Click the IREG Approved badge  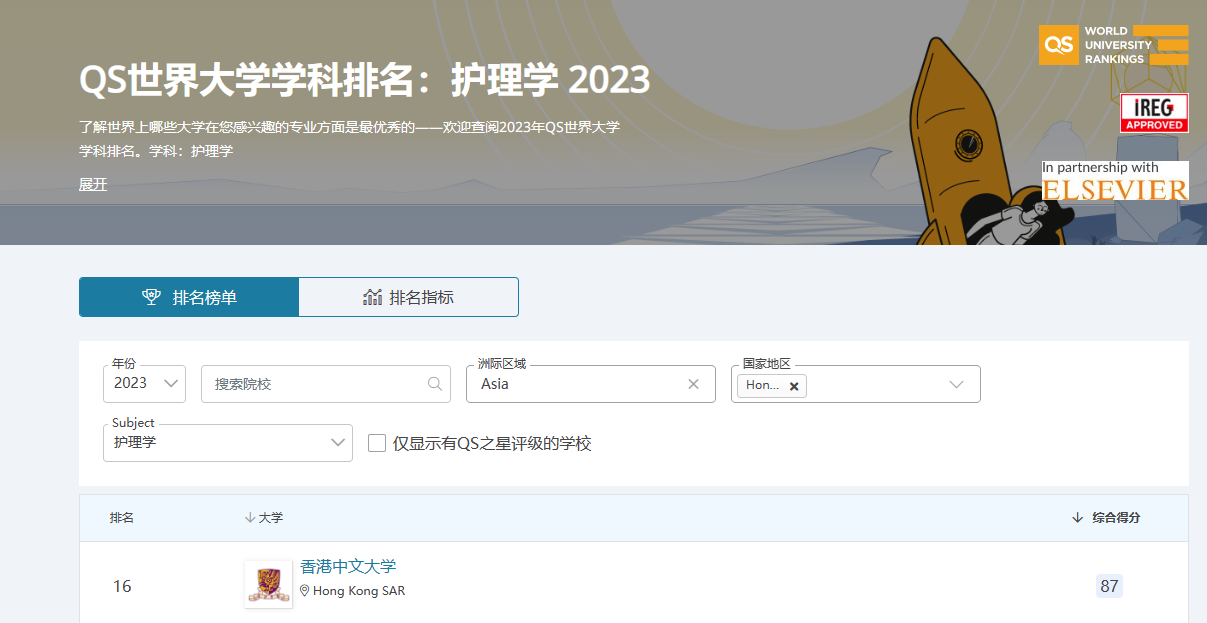coord(1154,113)
